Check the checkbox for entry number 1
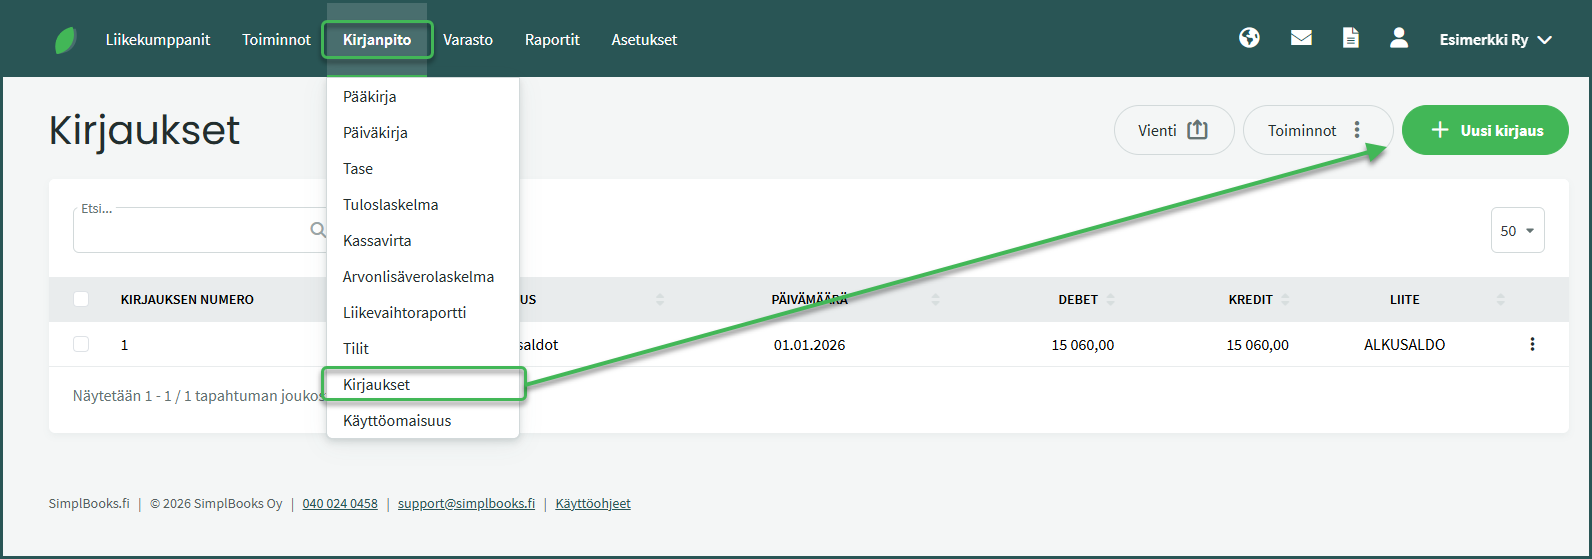1592x559 pixels. [x=81, y=344]
